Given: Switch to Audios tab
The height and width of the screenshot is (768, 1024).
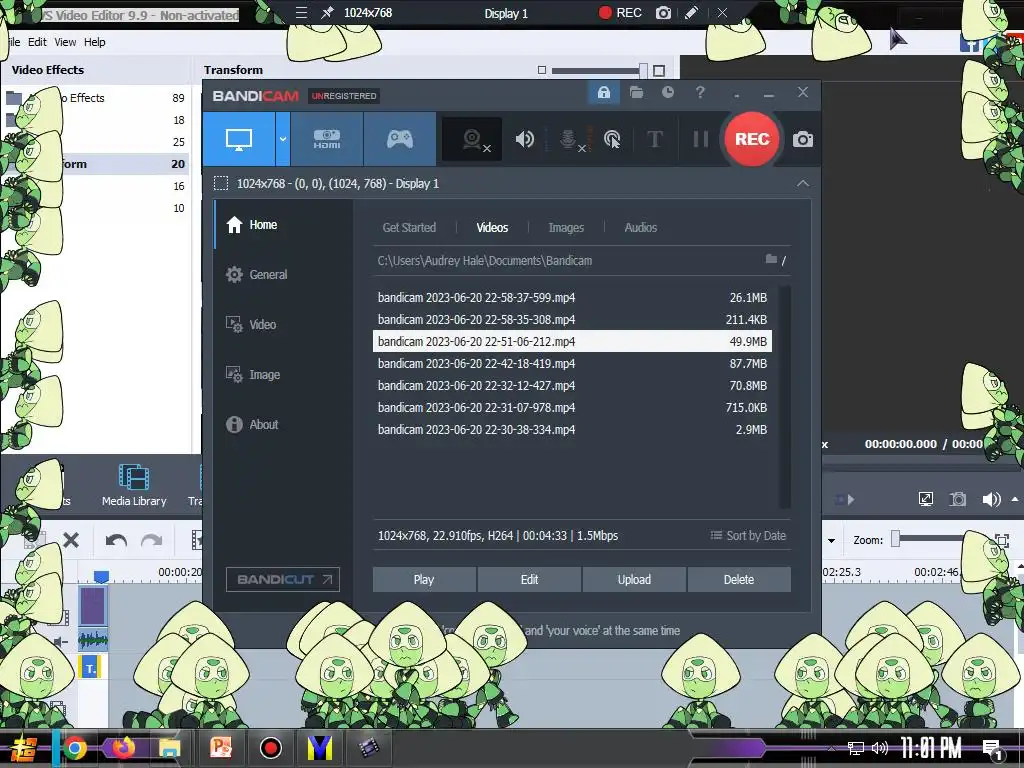Looking at the screenshot, I should [641, 227].
